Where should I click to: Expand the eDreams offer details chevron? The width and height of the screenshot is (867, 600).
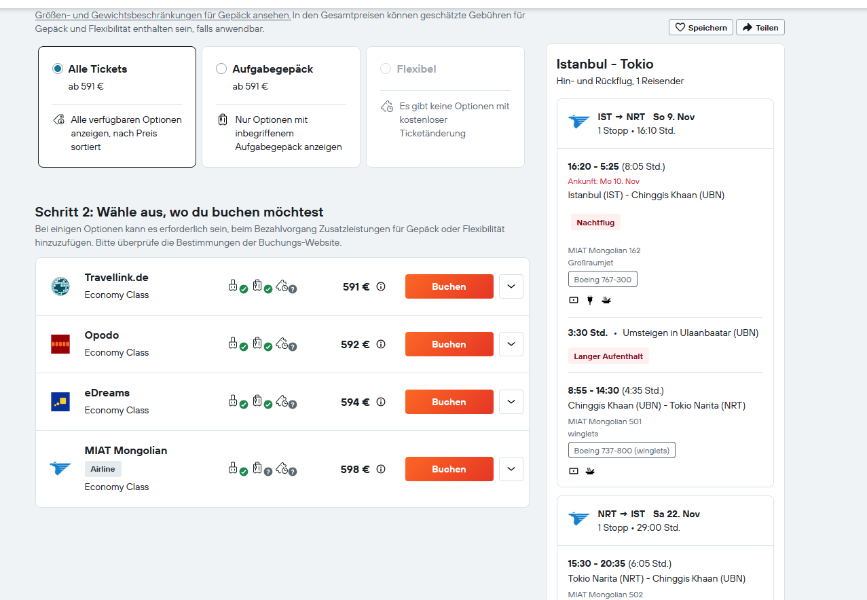coord(511,401)
